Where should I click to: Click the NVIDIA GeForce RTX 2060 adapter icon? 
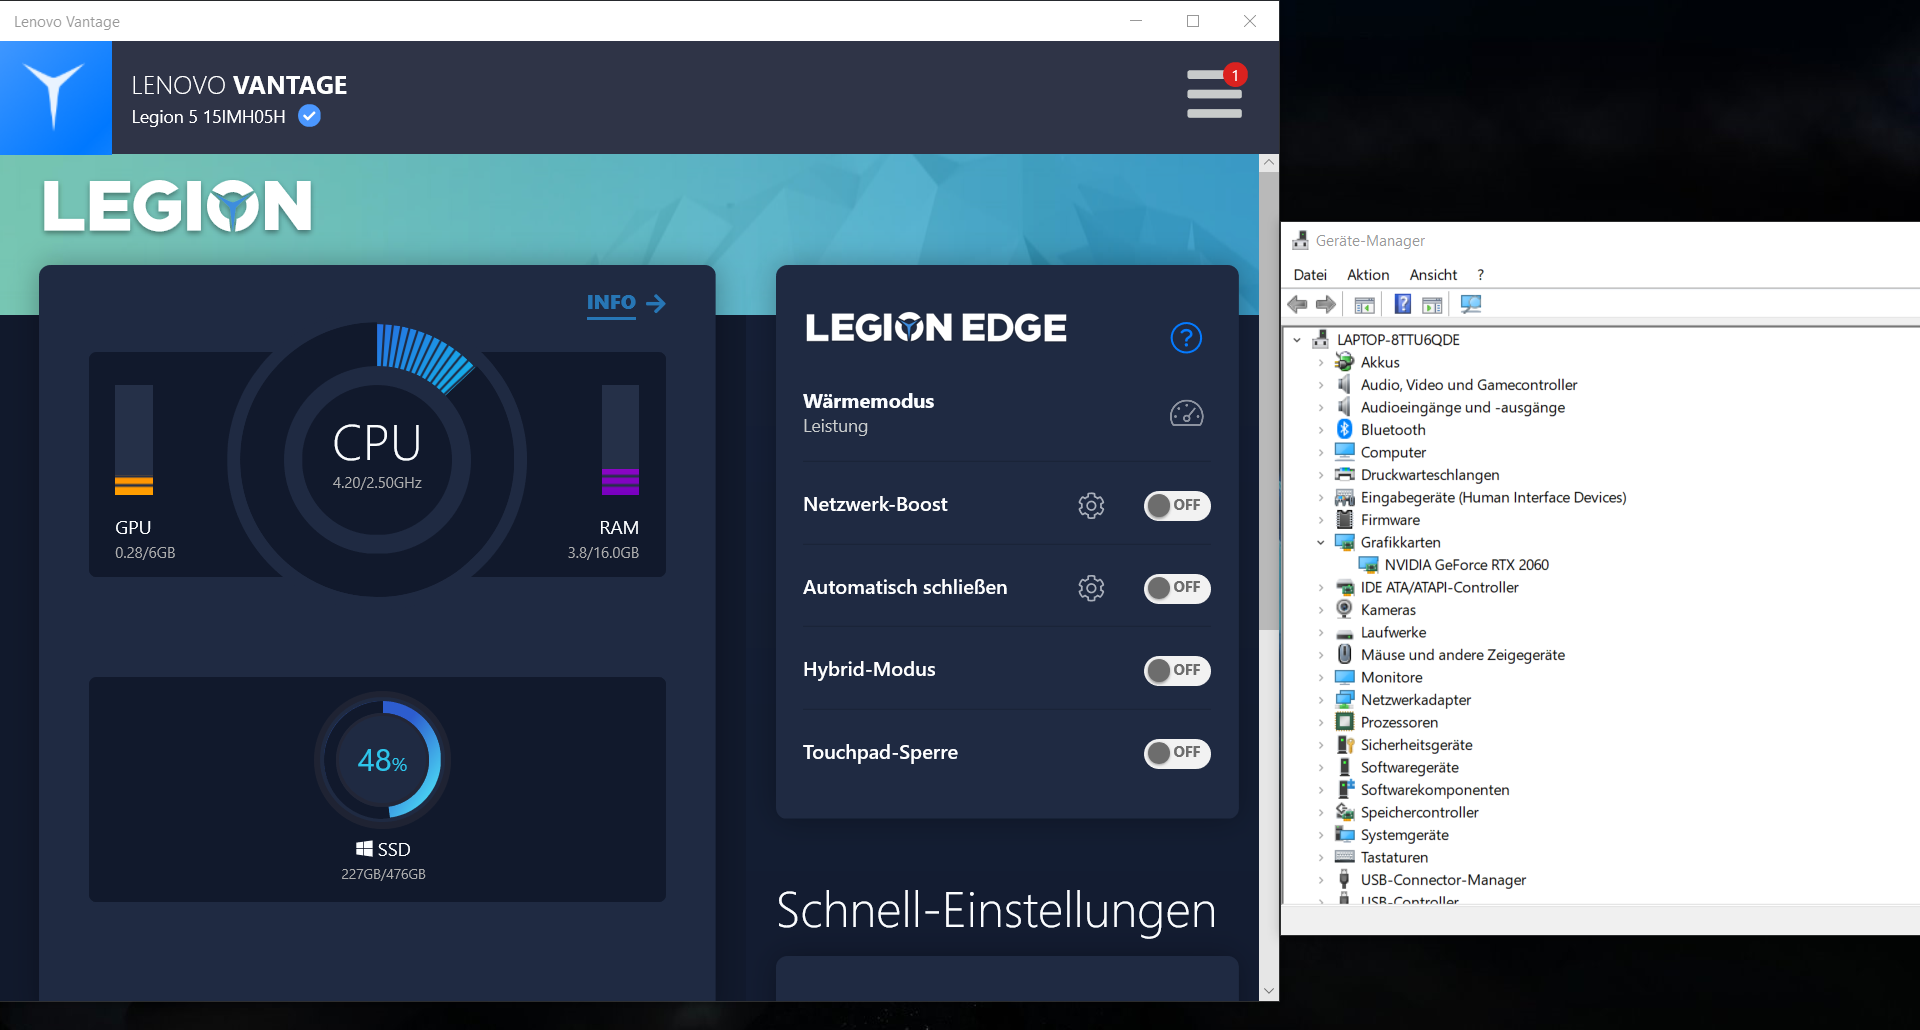pos(1369,564)
